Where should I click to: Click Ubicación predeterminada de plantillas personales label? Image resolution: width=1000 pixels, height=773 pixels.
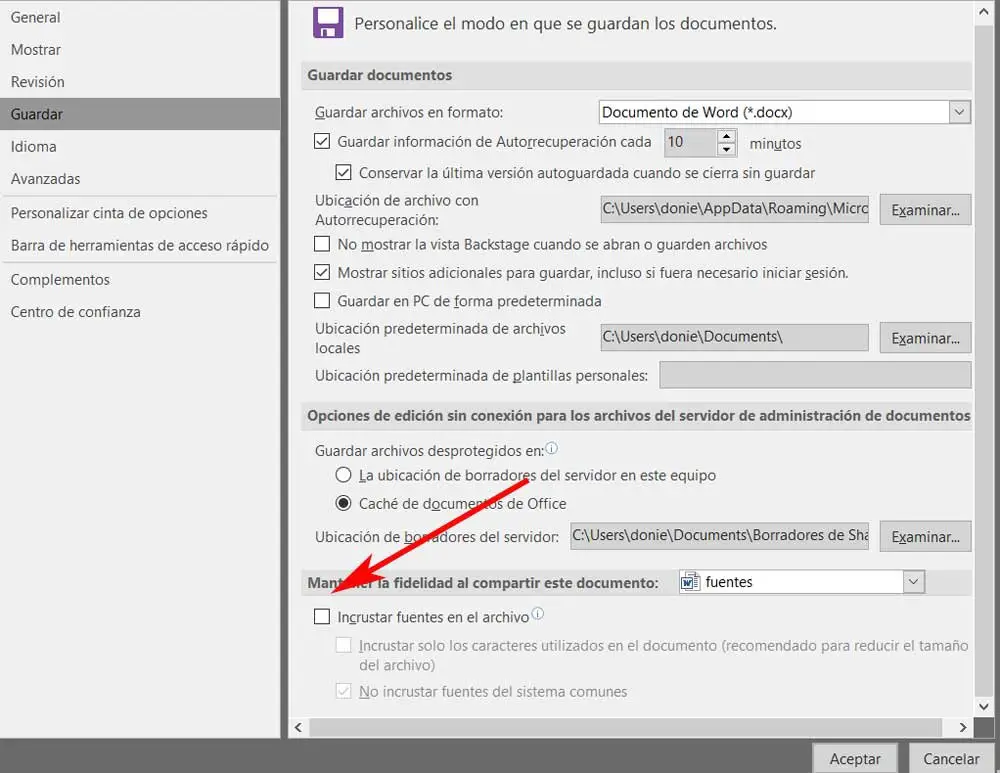[x=482, y=376]
